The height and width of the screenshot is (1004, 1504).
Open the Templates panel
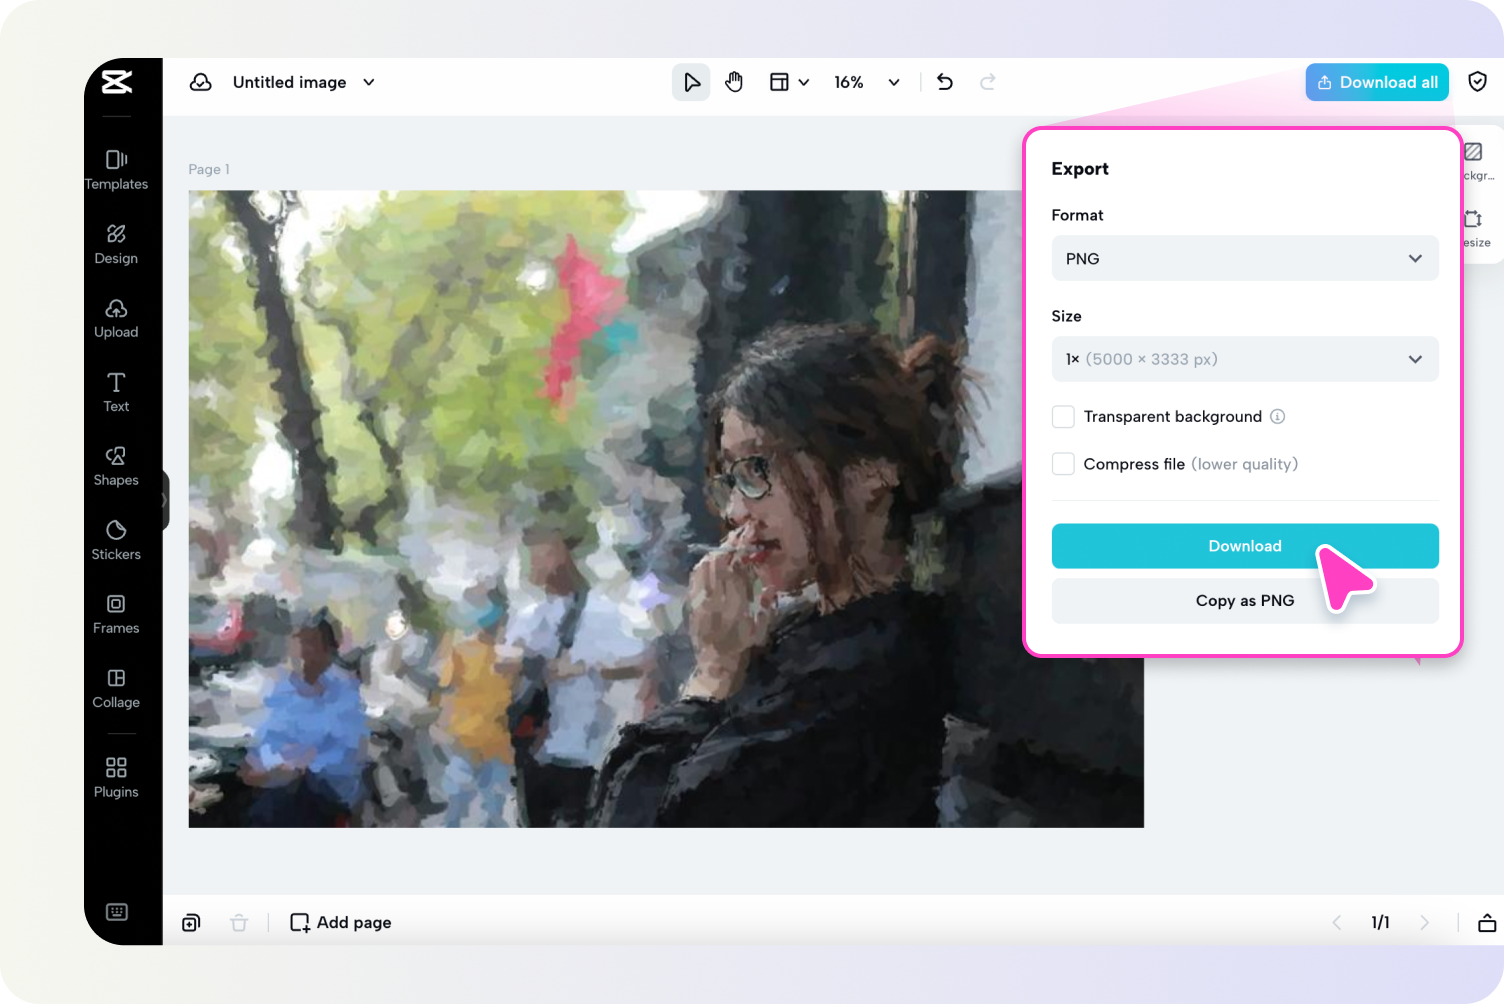coord(116,169)
